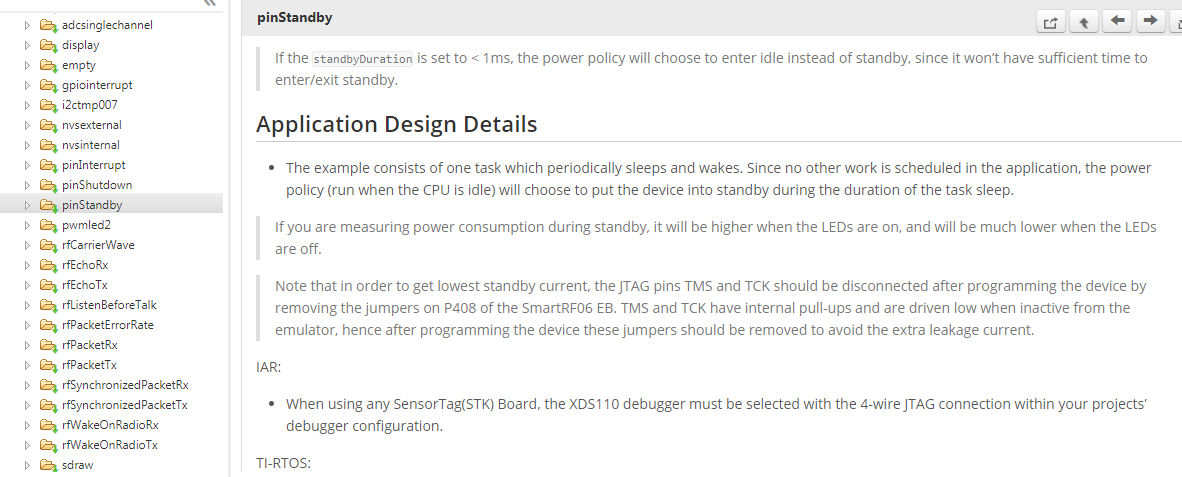Click the Application Design Details heading

pyautogui.click(x=396, y=124)
